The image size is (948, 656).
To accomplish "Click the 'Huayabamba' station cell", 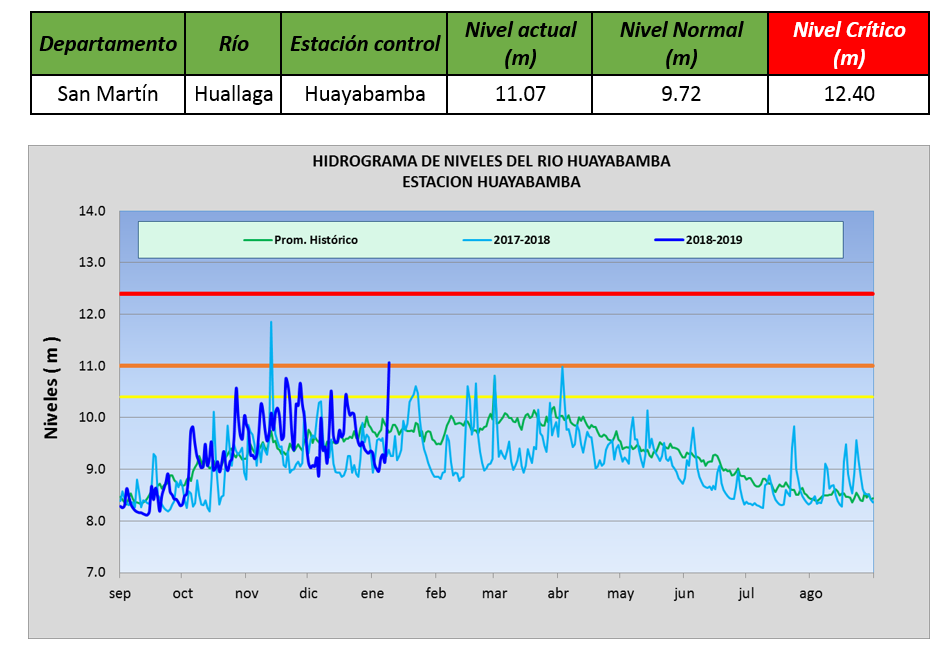I will (x=364, y=95).
